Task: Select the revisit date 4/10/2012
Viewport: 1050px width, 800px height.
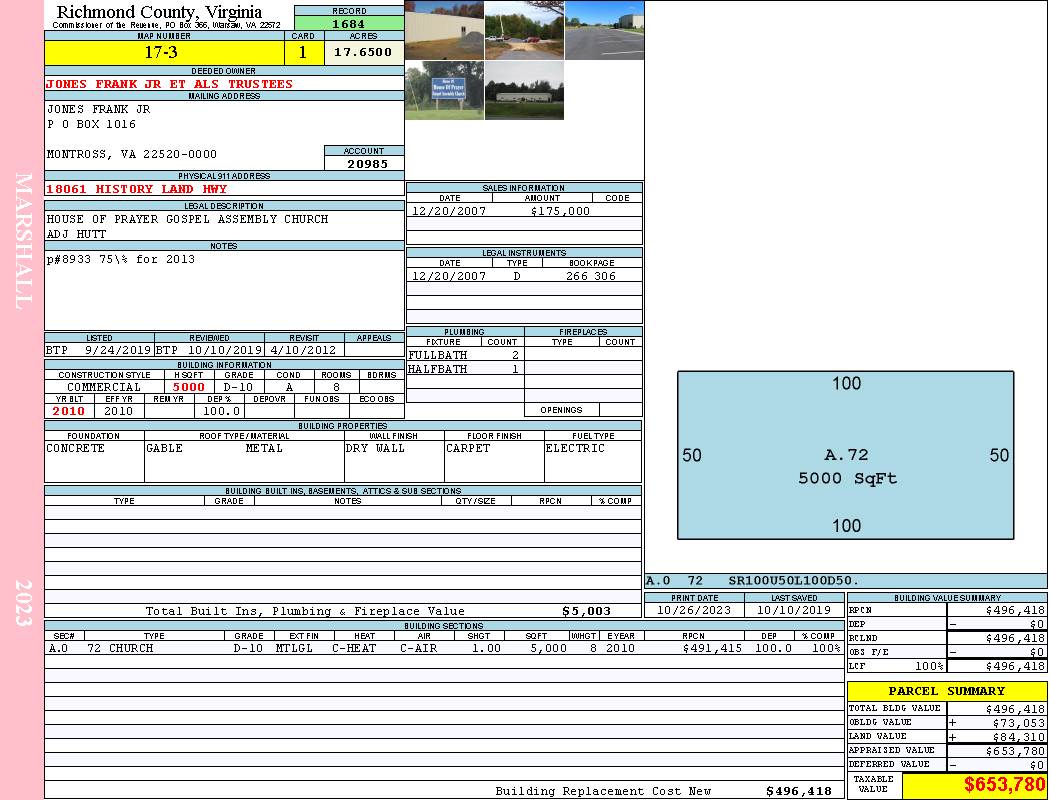Action: click(303, 350)
